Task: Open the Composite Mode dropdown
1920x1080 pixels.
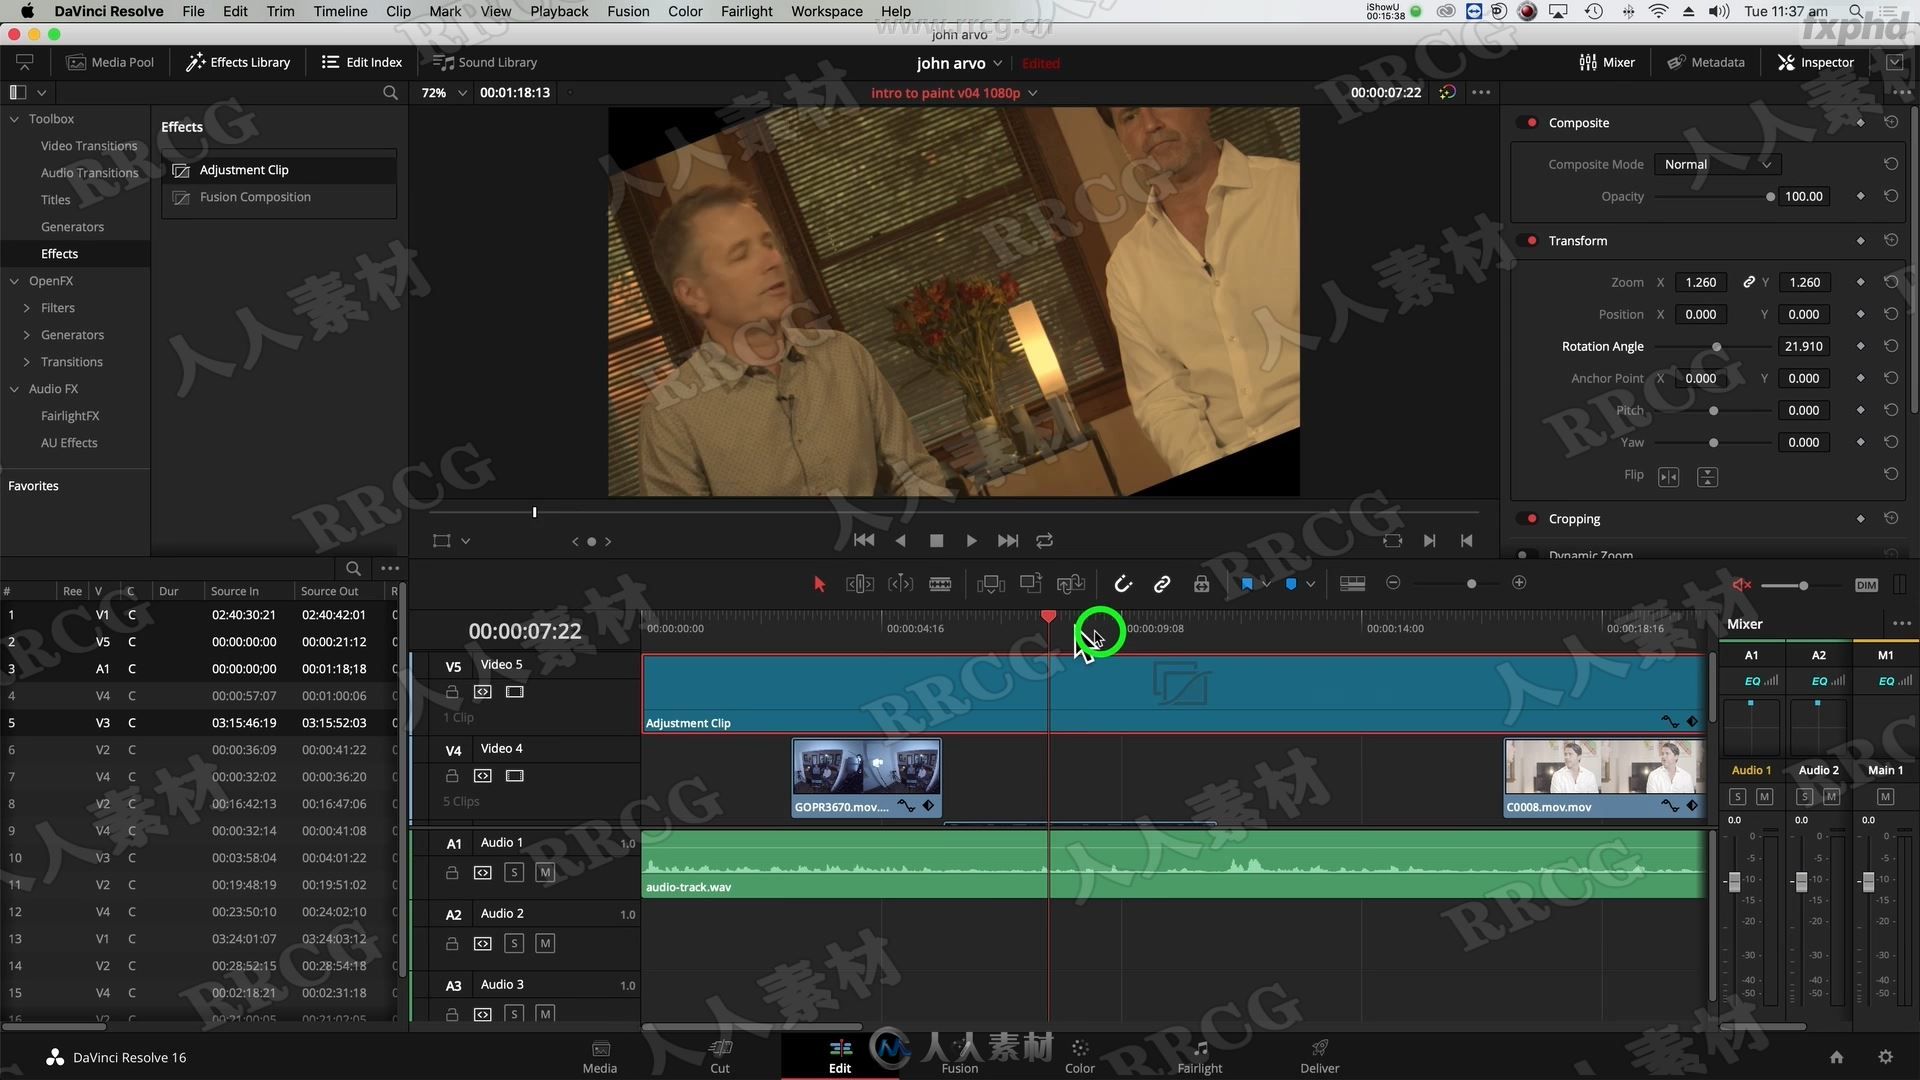Action: coord(1717,164)
